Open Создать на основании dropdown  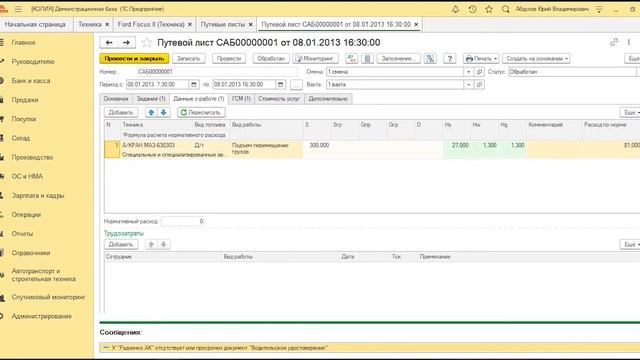point(536,58)
